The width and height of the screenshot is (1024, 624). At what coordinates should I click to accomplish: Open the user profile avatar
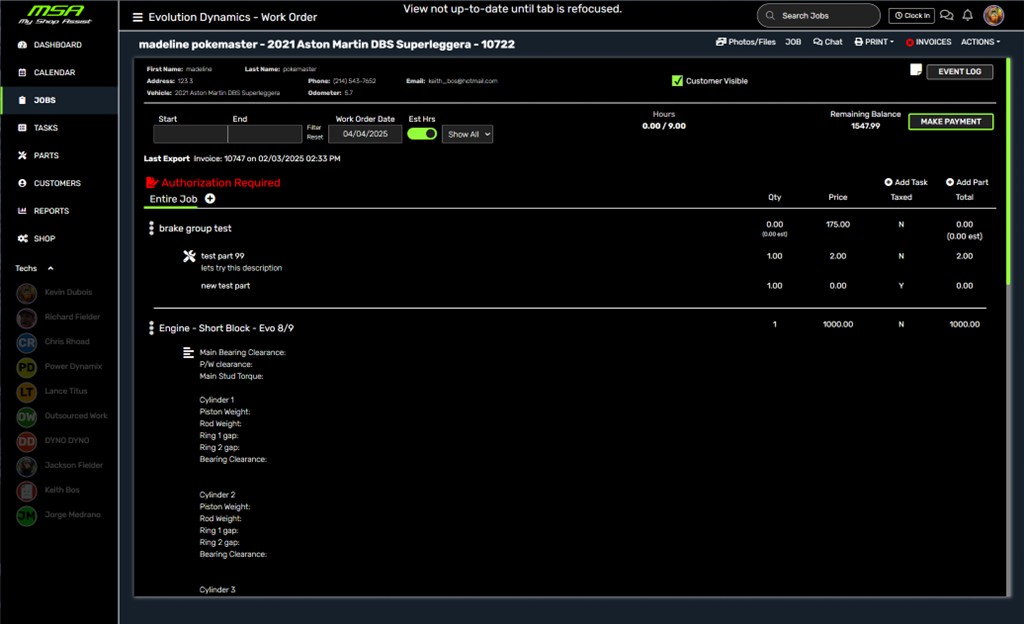(x=993, y=15)
